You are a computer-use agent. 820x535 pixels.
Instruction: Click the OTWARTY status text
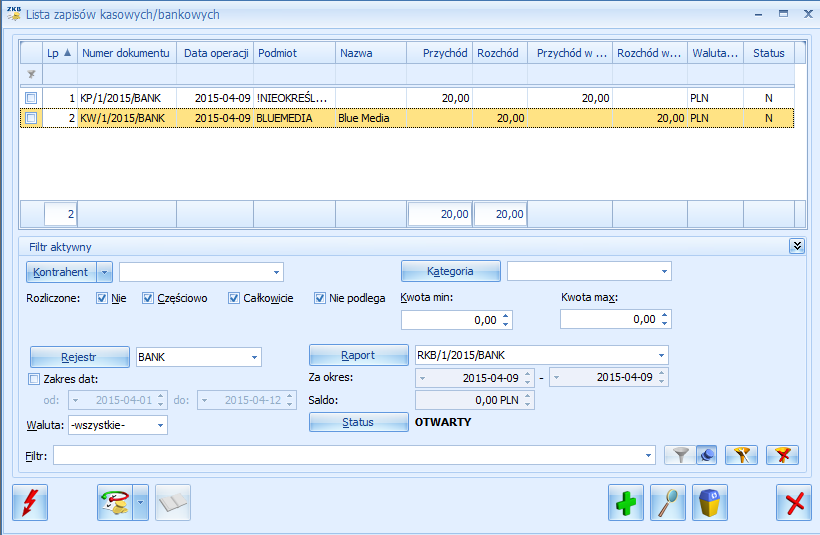point(443,422)
